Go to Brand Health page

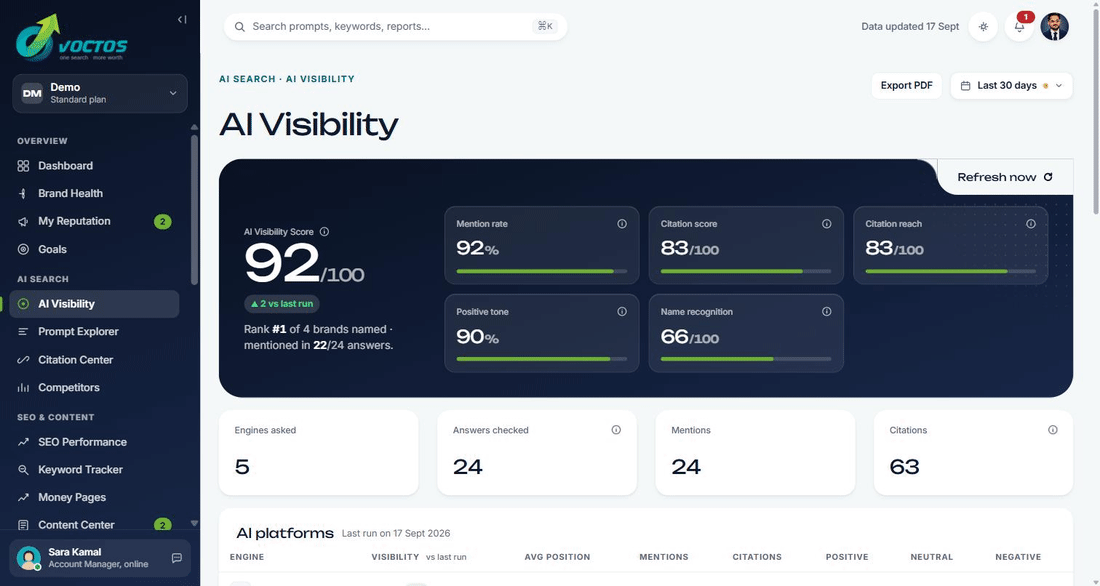pos(95,193)
